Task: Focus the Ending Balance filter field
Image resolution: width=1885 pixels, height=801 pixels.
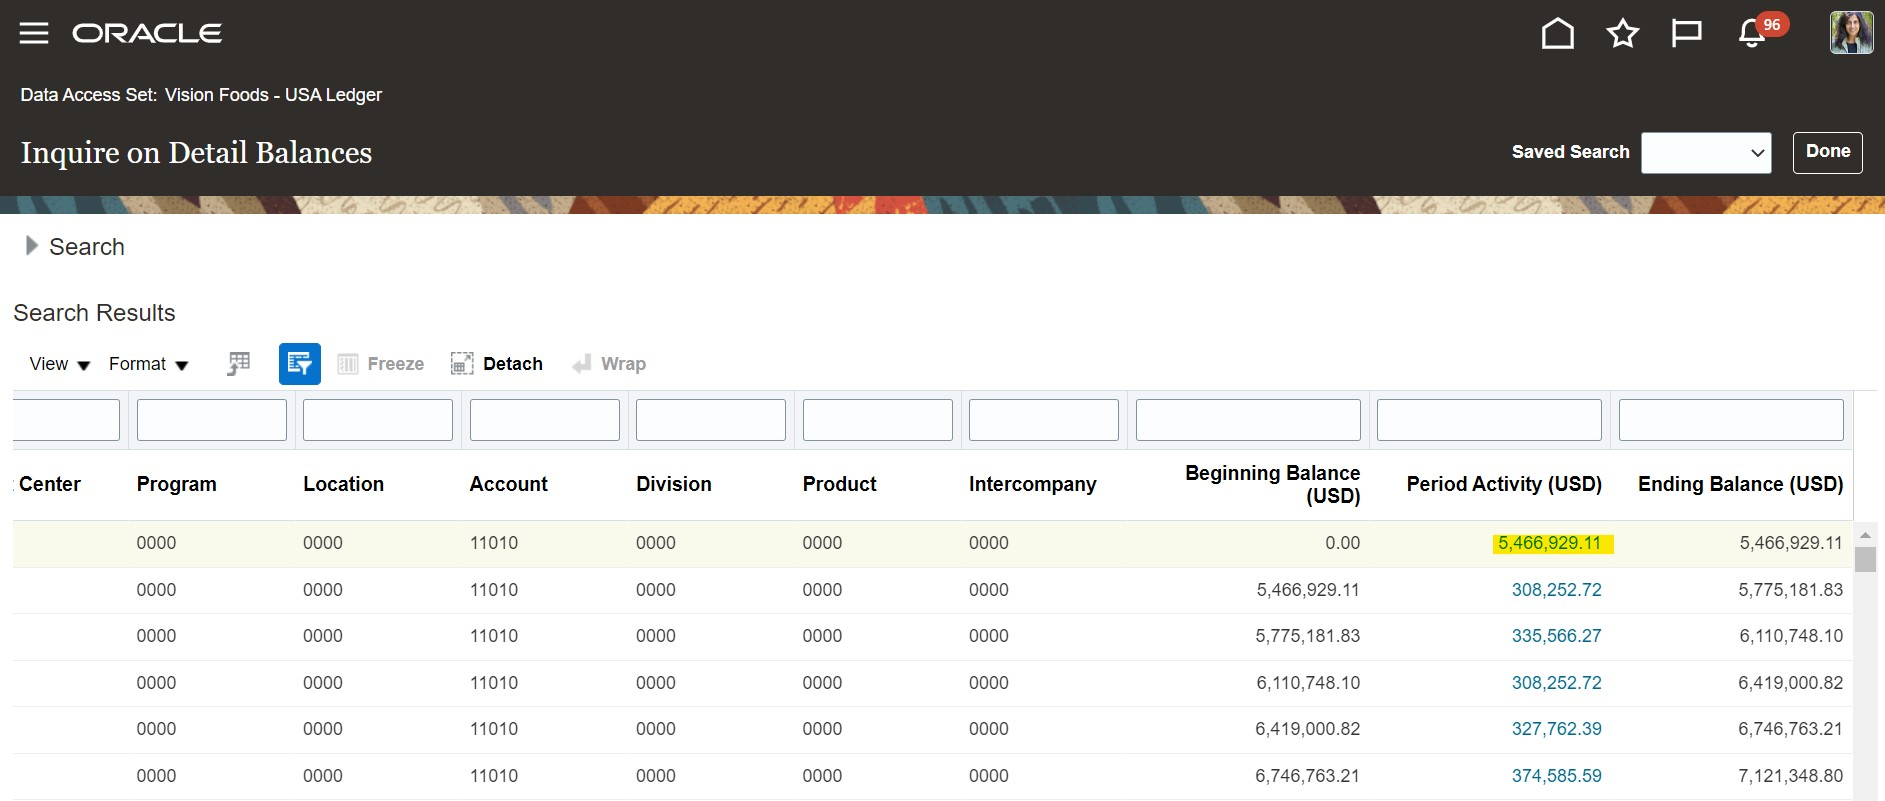Action: (1731, 420)
